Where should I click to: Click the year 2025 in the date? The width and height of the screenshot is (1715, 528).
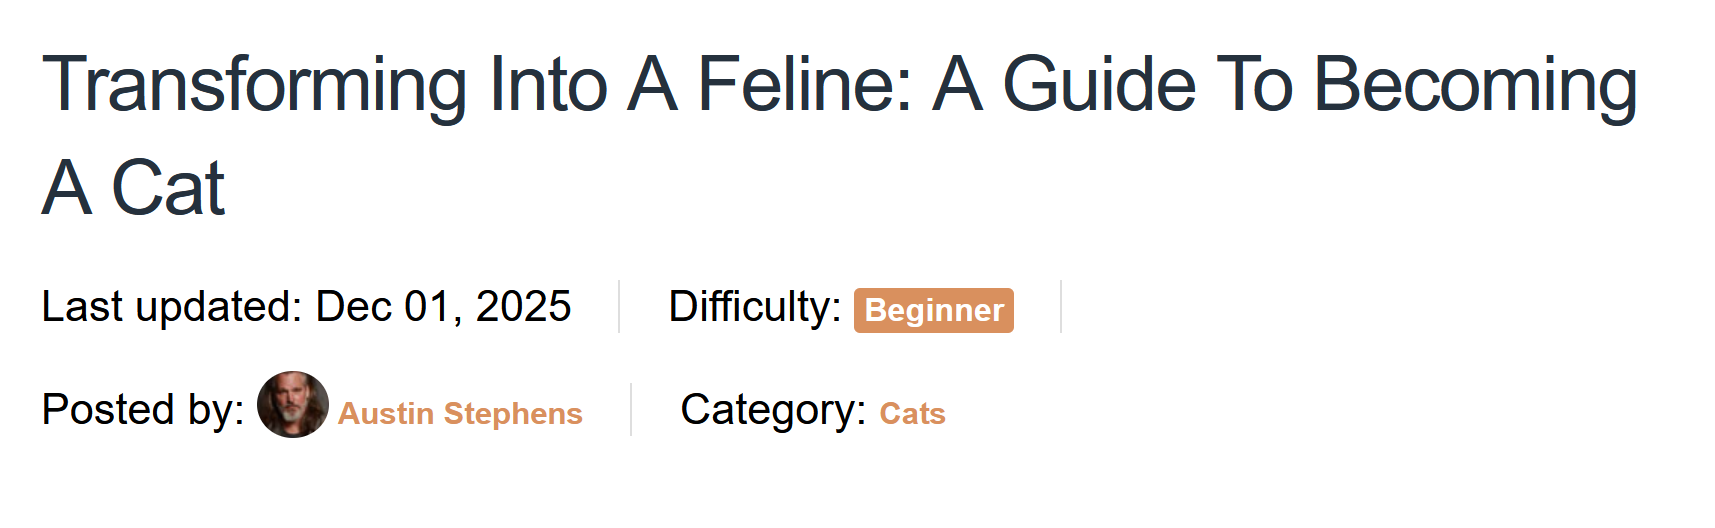pyautogui.click(x=523, y=307)
